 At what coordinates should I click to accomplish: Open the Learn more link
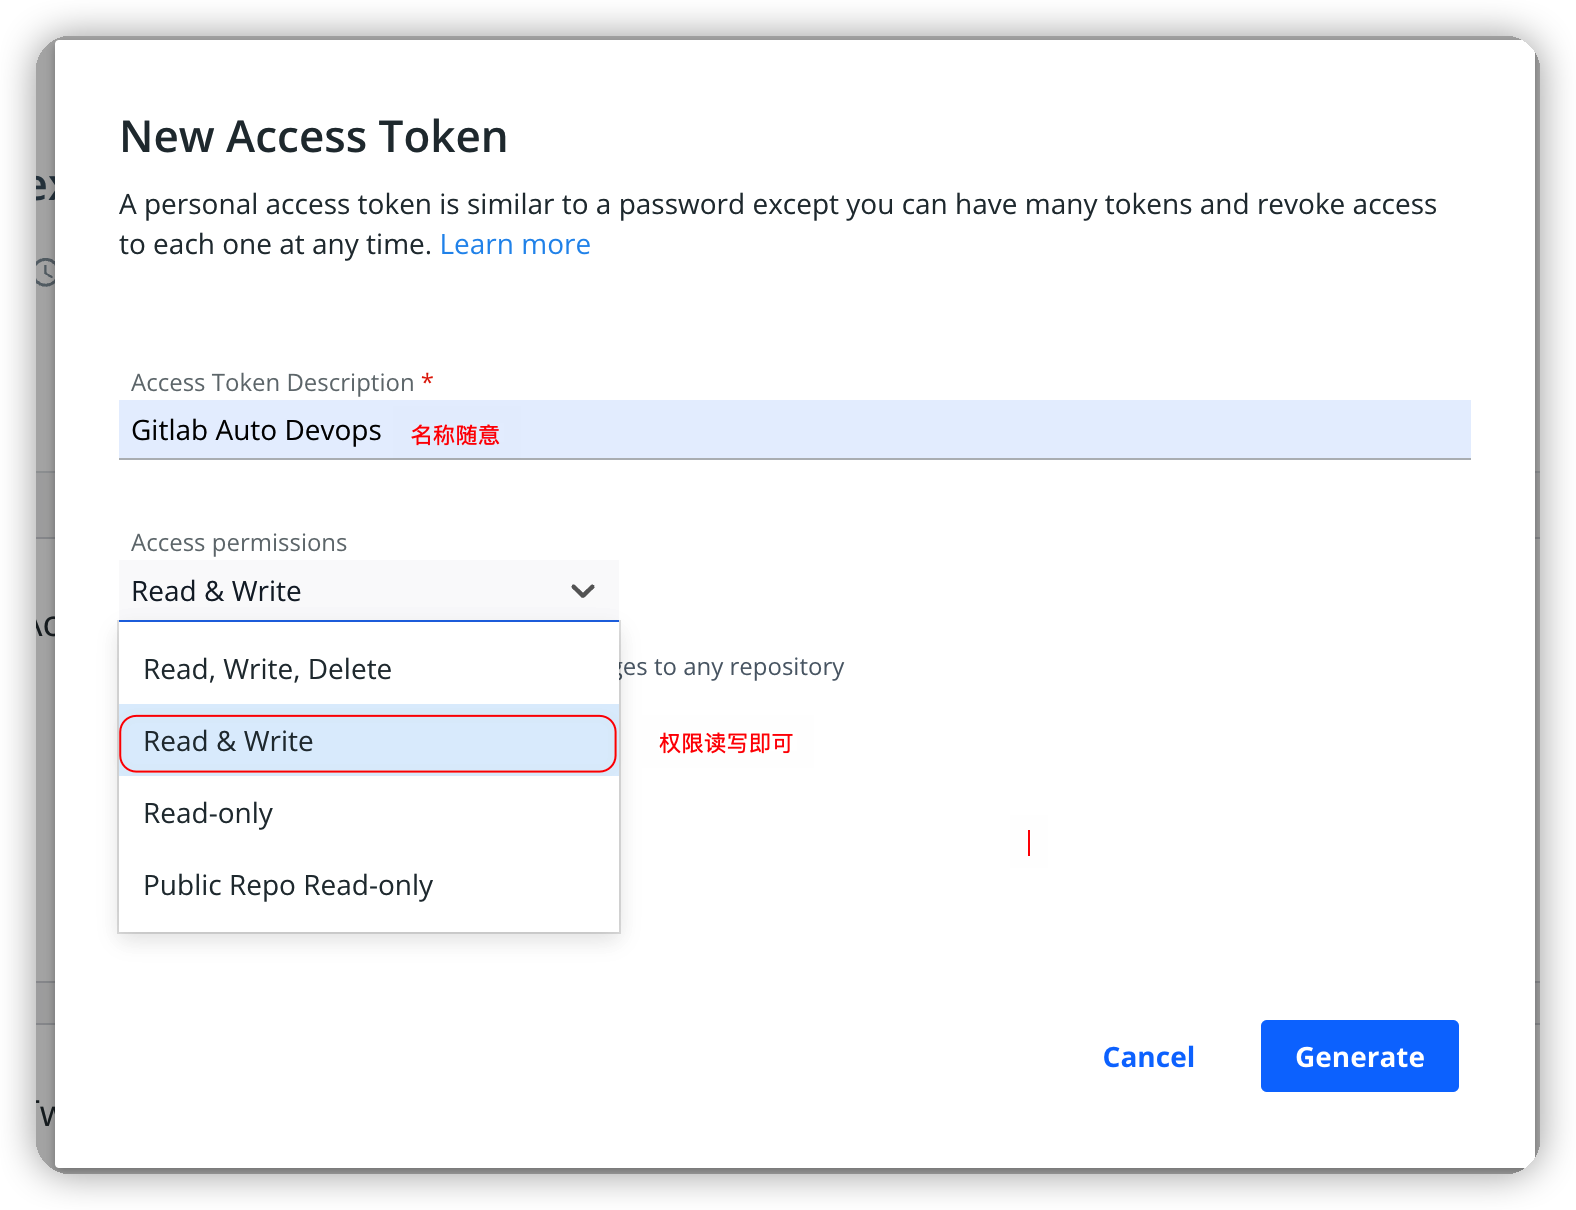pos(514,245)
